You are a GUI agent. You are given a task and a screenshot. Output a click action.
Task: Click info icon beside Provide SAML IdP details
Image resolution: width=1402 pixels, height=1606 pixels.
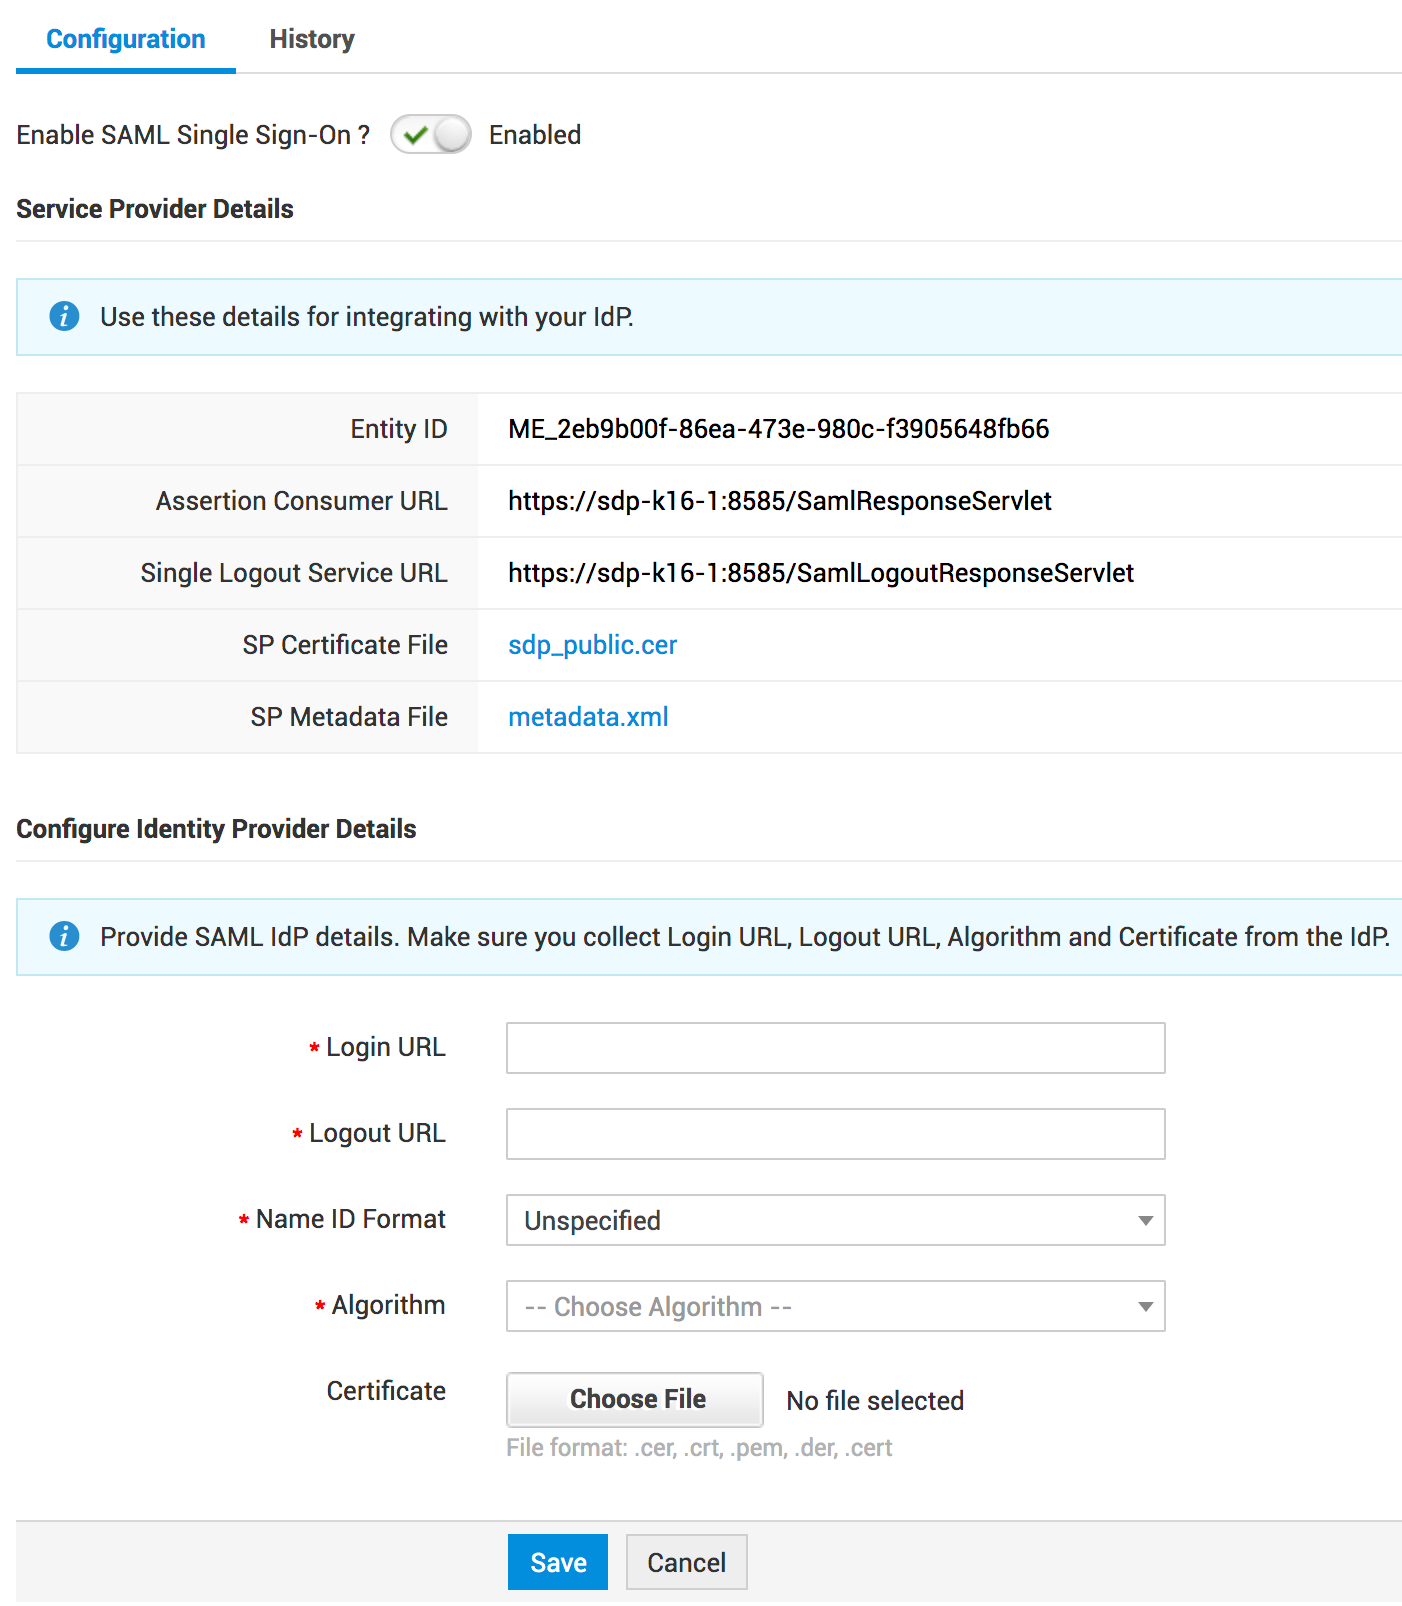(64, 936)
